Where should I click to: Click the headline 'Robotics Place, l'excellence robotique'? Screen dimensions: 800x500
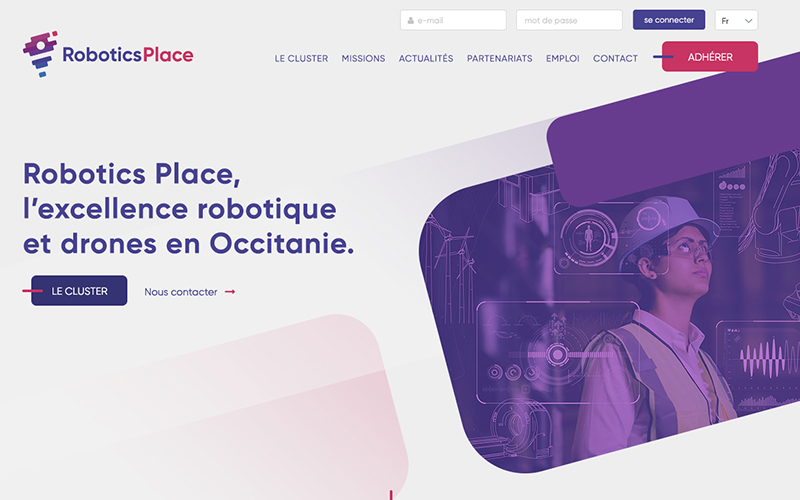[x=189, y=208]
